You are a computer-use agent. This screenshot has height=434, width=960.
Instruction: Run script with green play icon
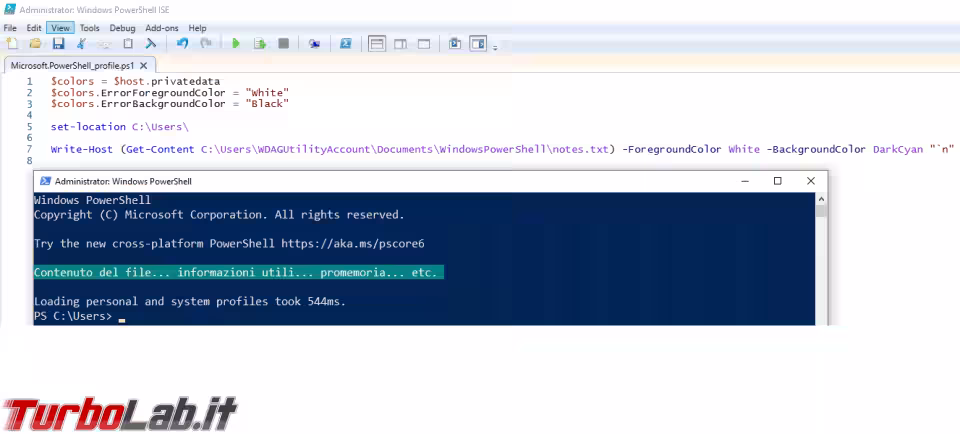[236, 44]
